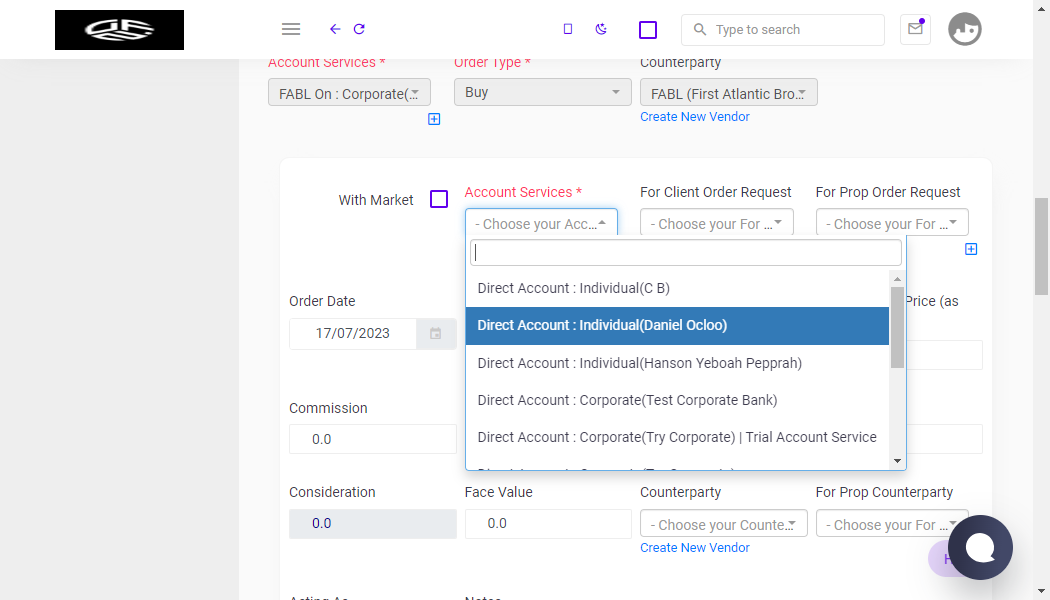The image size is (1050, 600).
Task: Open the chat support bubble
Action: click(980, 547)
